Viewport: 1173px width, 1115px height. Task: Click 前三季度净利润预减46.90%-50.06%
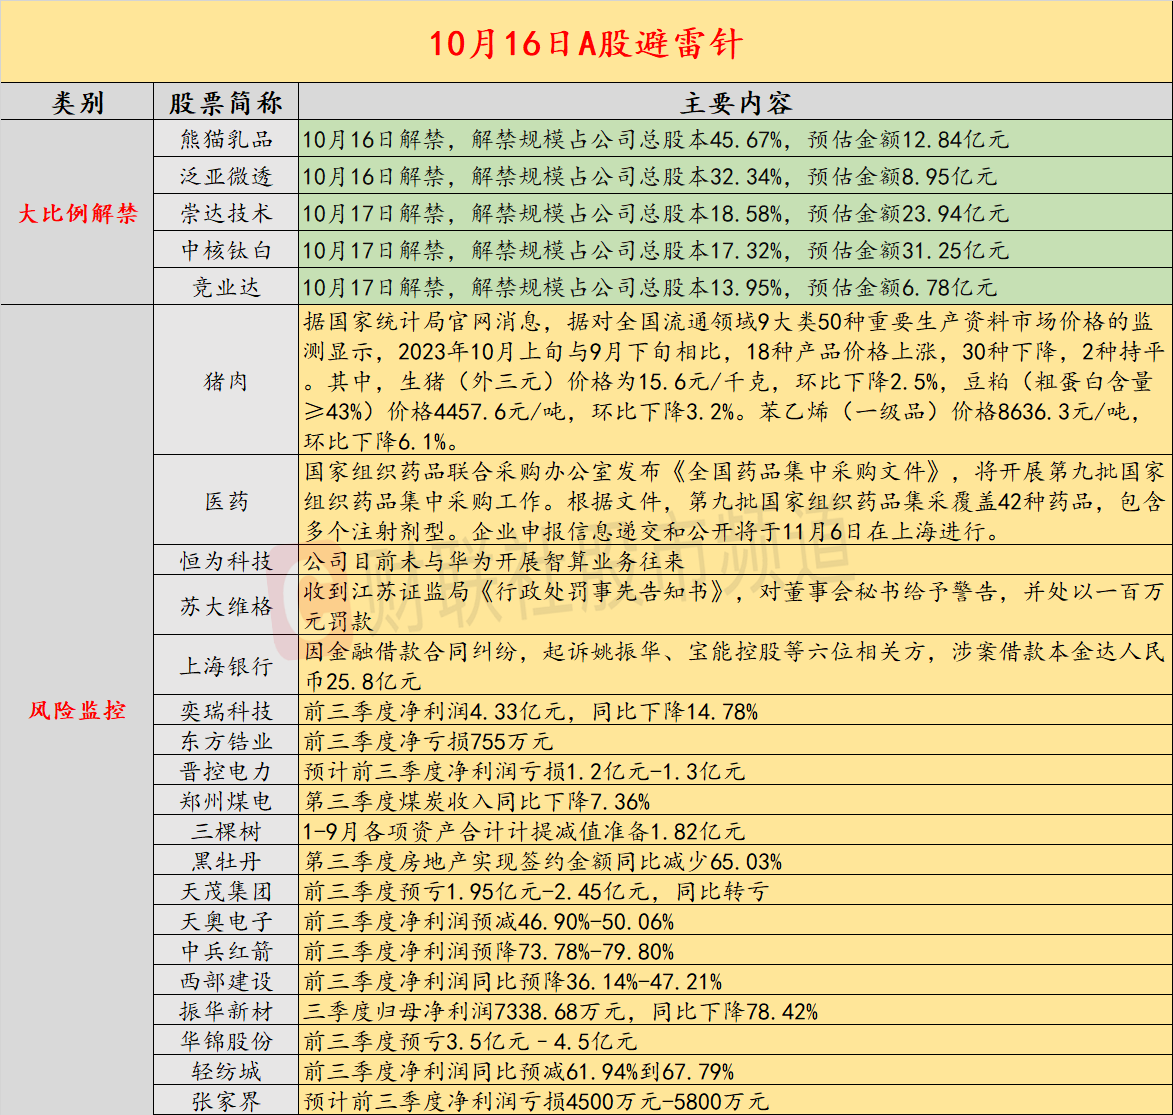coord(489,920)
